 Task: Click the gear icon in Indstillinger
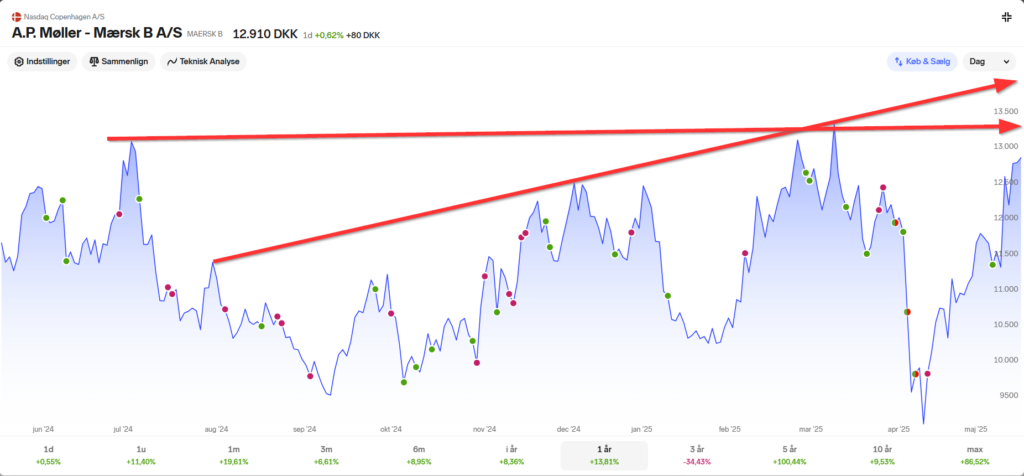coord(18,62)
